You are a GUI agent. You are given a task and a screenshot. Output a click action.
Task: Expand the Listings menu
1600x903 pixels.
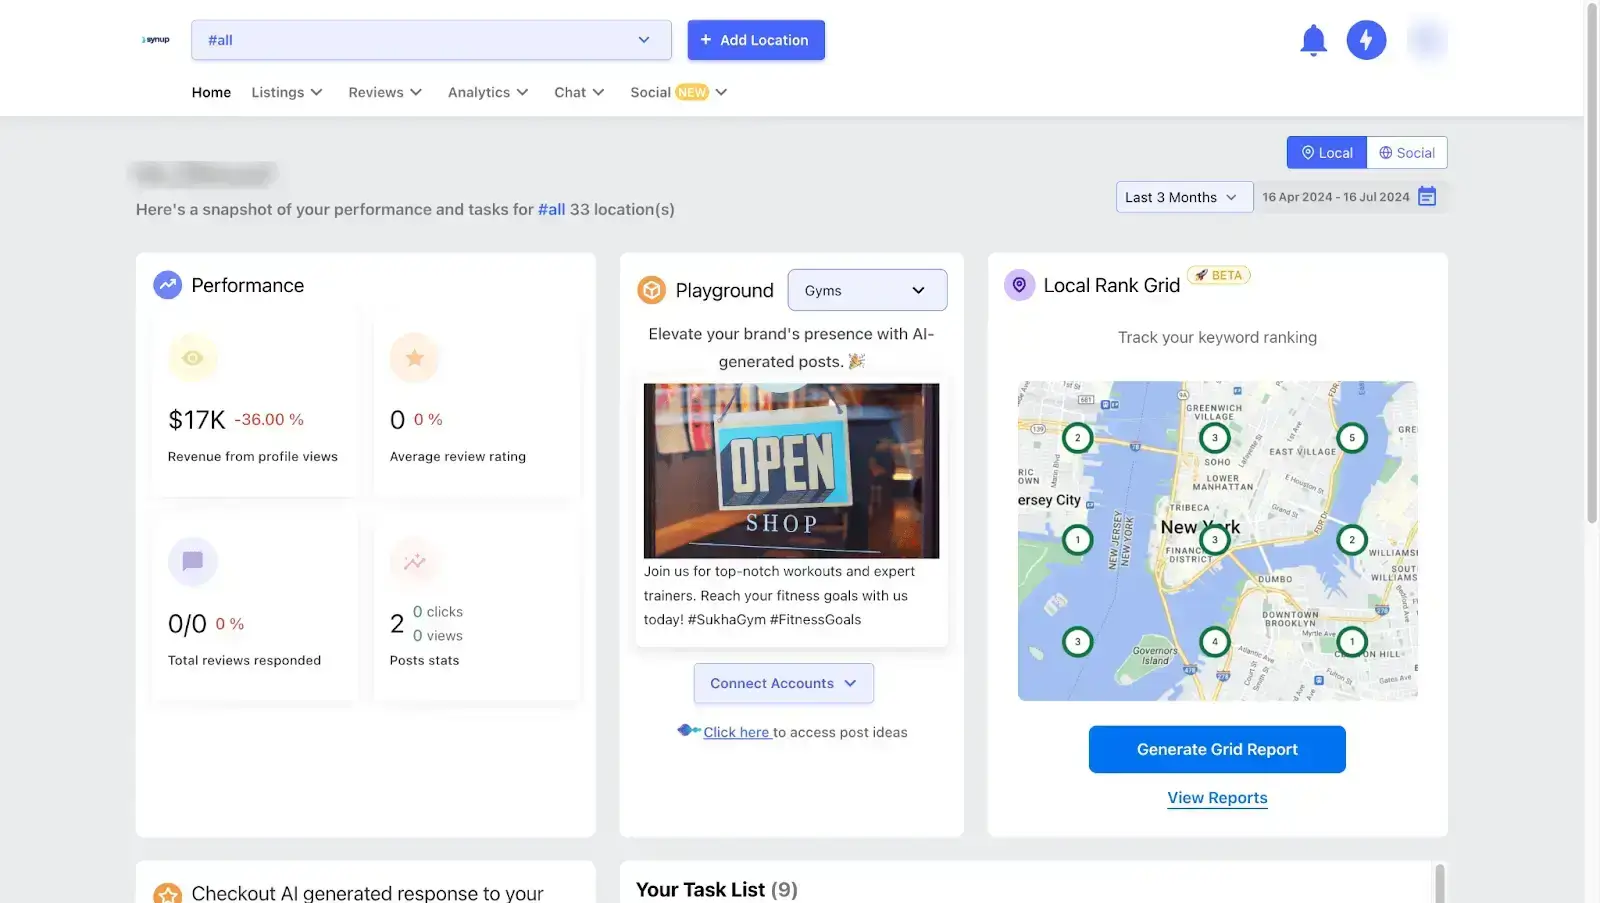[x=287, y=92]
